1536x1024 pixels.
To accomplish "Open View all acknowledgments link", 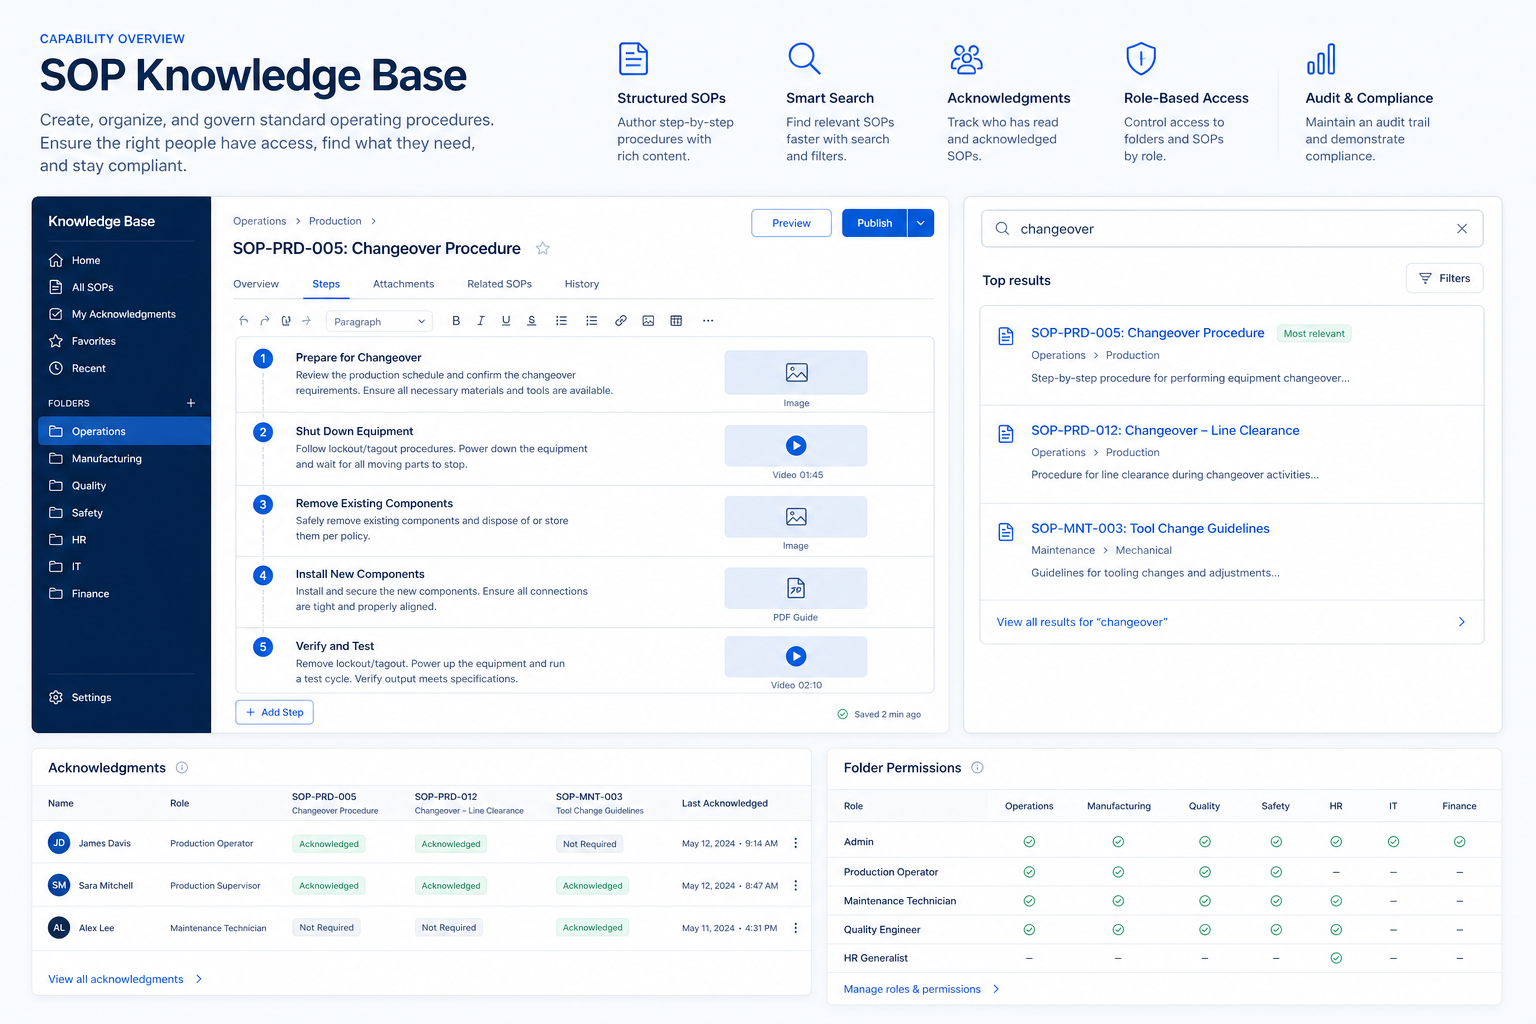I will pos(125,979).
